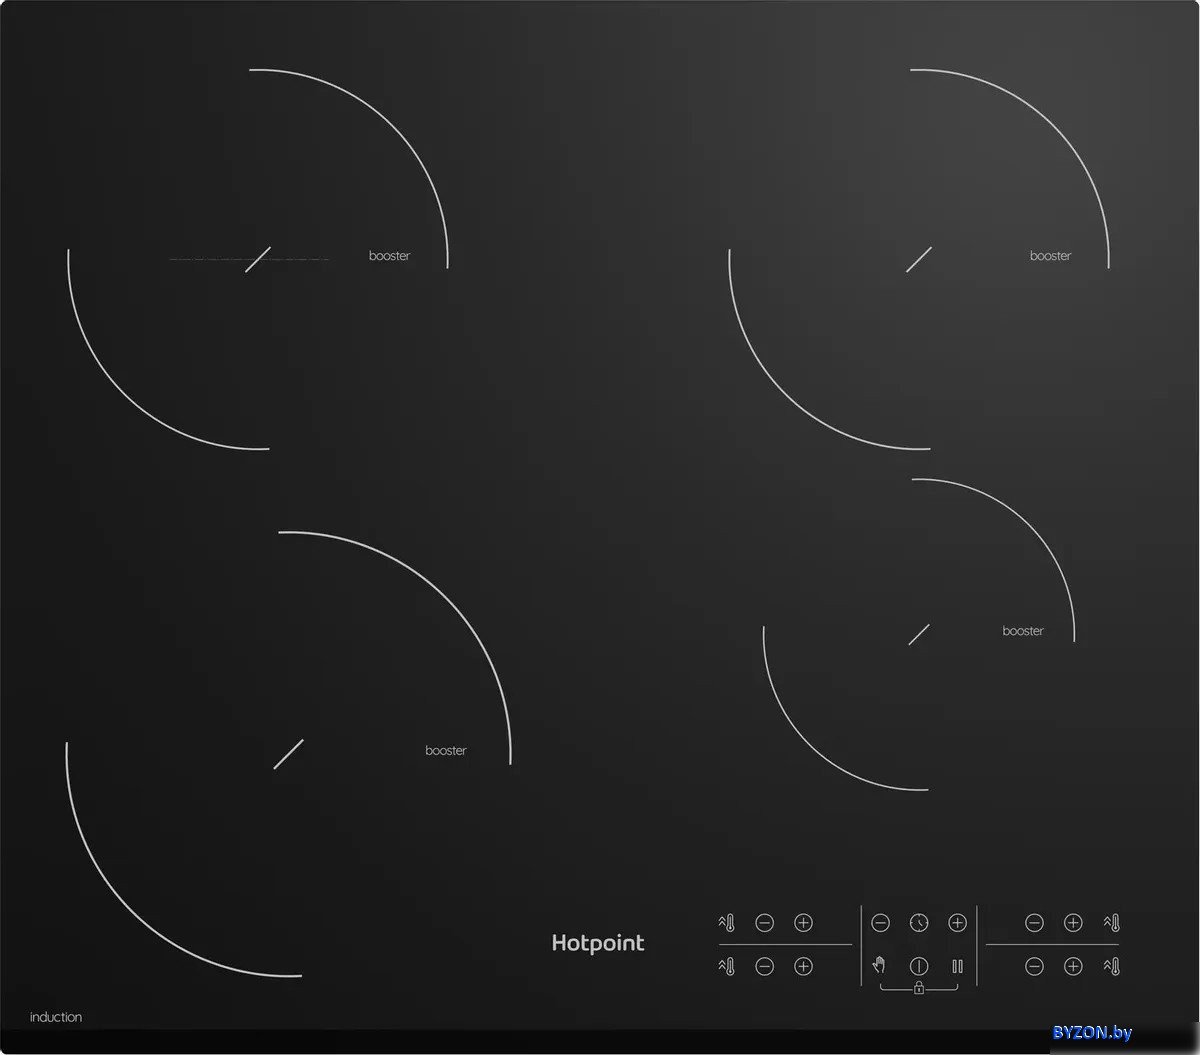The height and width of the screenshot is (1055, 1200).
Task: Click the "induction" label at the corner
Action: click(x=56, y=1017)
